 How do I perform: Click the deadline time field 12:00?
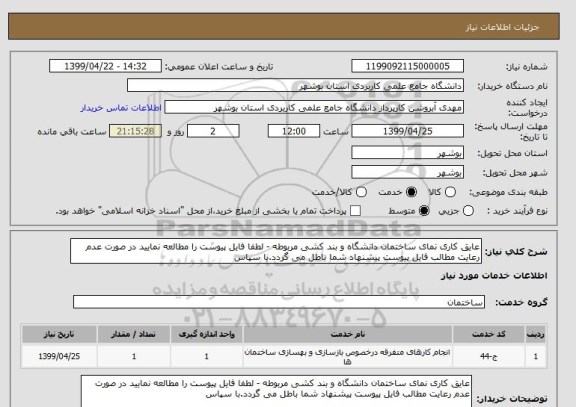[294, 131]
